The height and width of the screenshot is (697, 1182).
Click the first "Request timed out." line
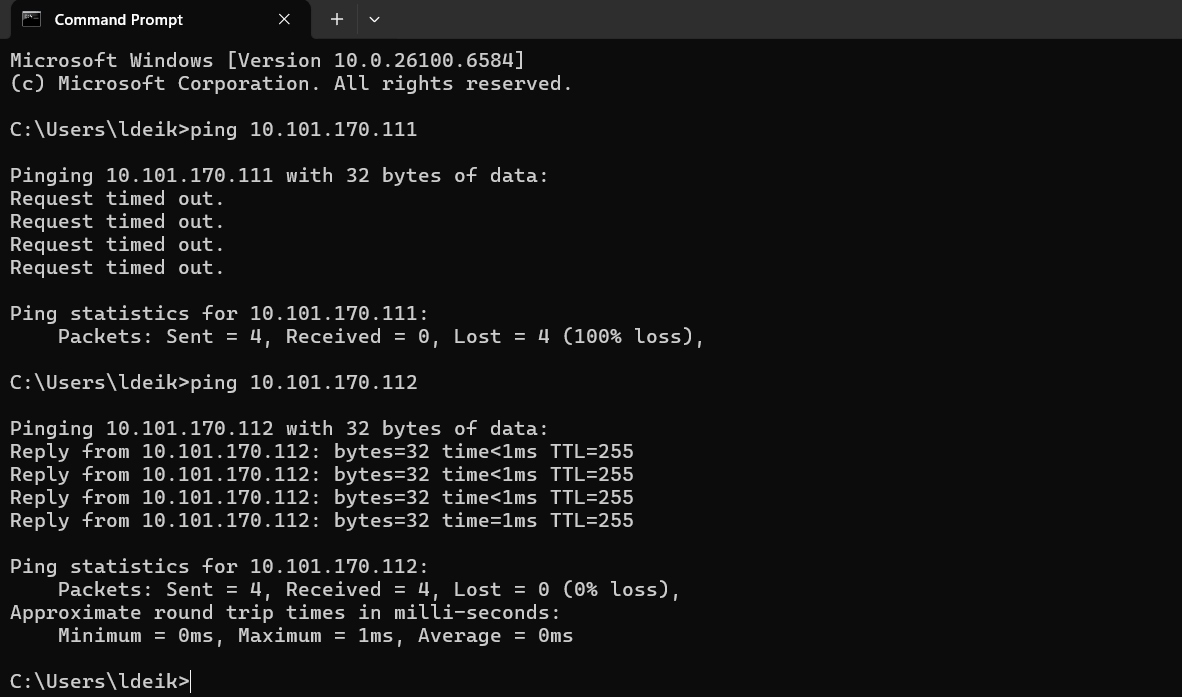coord(117,199)
